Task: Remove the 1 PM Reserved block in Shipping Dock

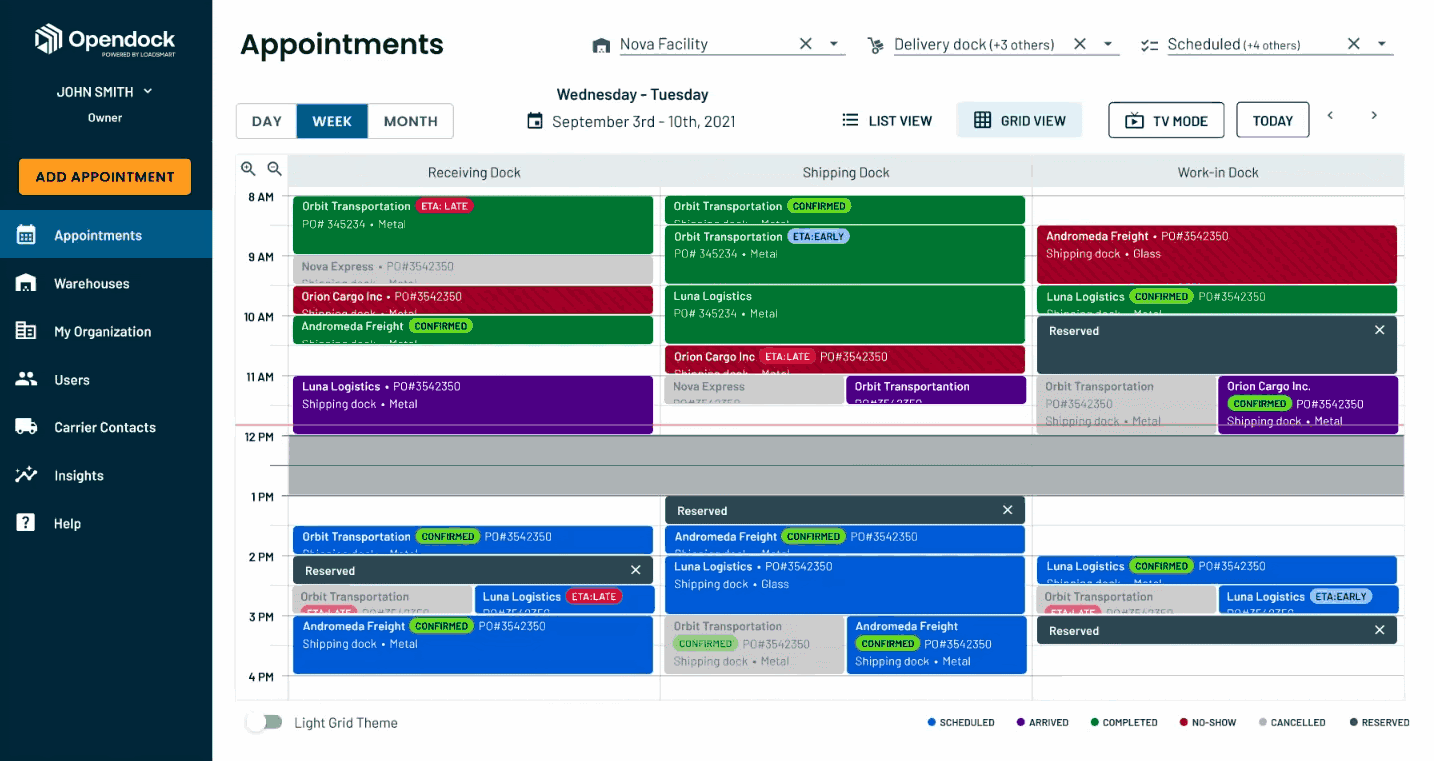Action: [1008, 510]
